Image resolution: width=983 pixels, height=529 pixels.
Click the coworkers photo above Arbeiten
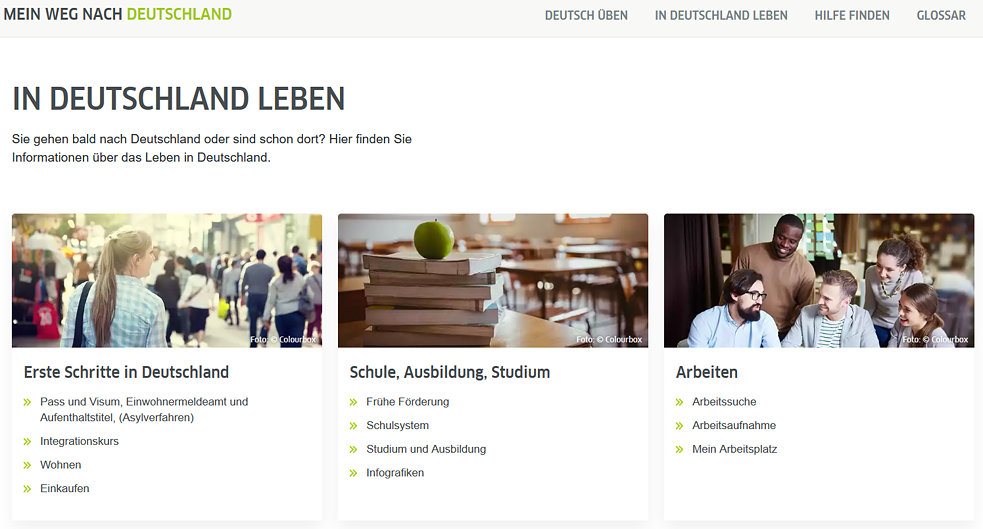(819, 281)
